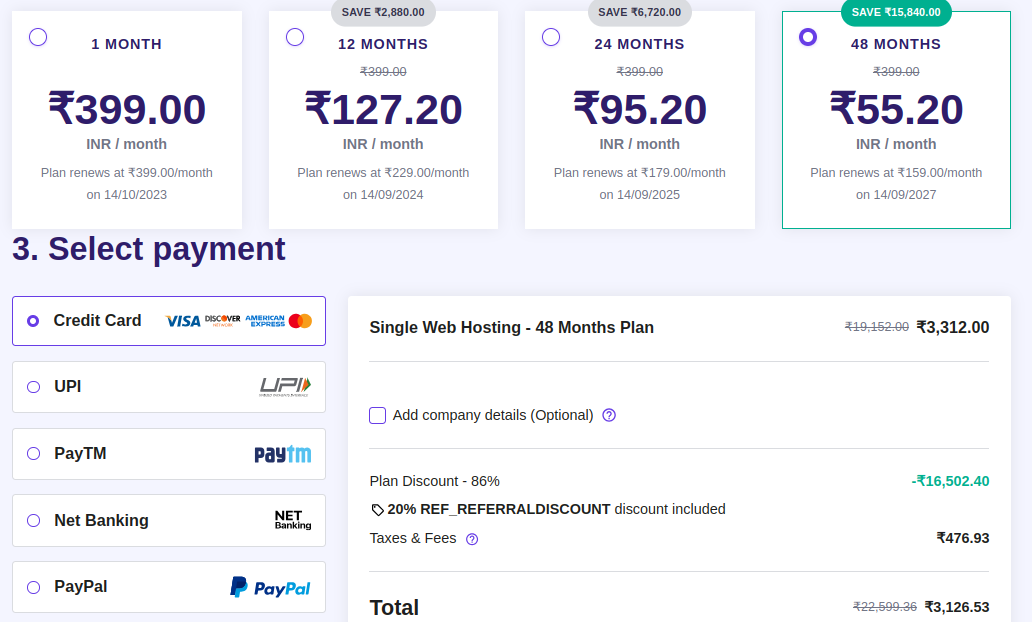Image resolution: width=1032 pixels, height=622 pixels.
Task: Click the American Express logo
Action: click(265, 321)
